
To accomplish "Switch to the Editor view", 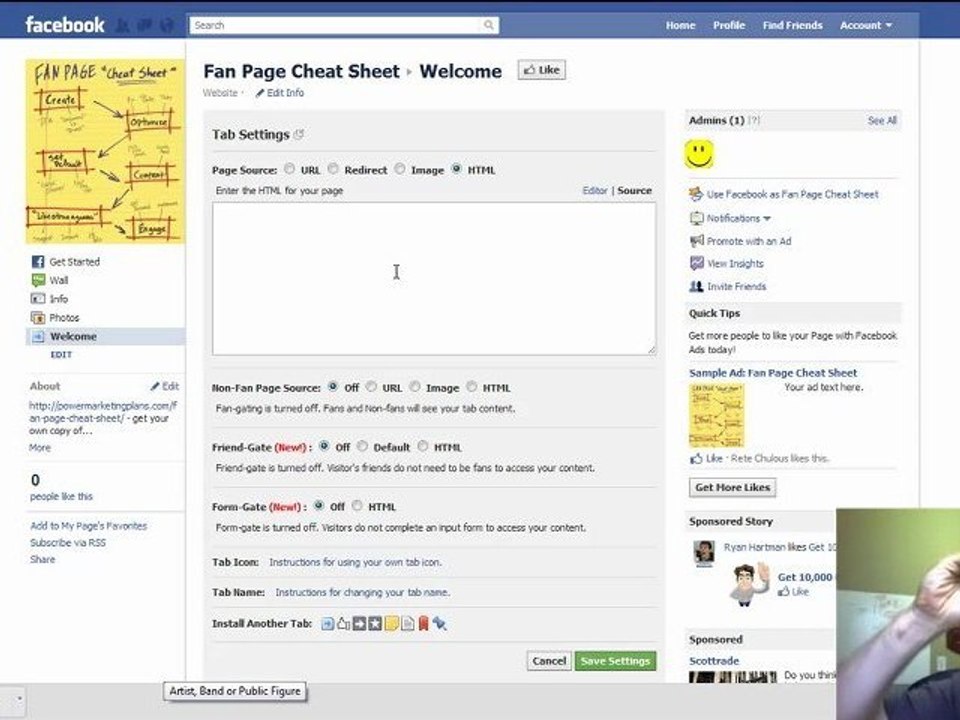I will (x=594, y=190).
